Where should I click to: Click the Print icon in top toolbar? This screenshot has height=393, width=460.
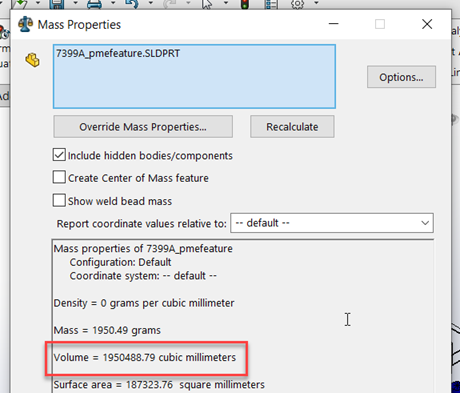click(x=94, y=4)
